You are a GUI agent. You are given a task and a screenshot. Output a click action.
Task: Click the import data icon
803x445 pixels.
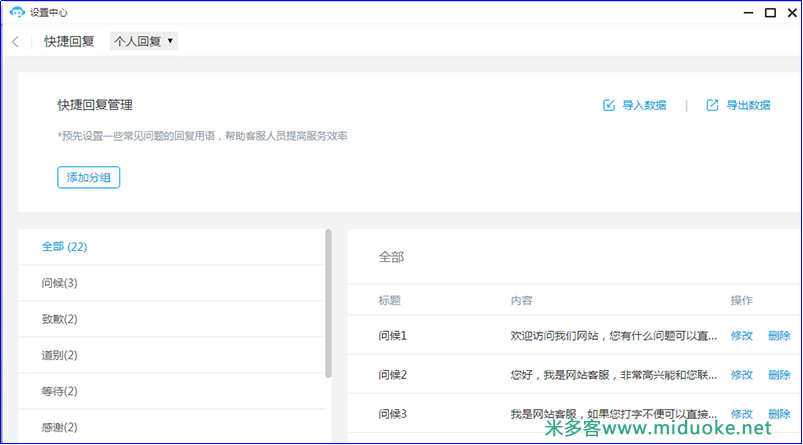608,105
